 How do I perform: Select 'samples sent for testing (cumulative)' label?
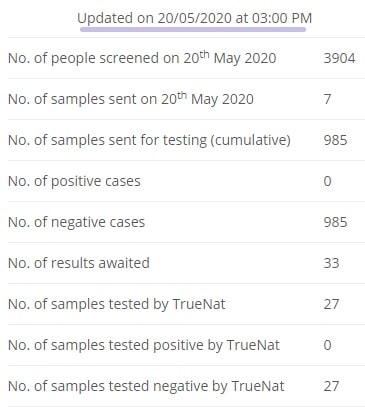coord(149,140)
